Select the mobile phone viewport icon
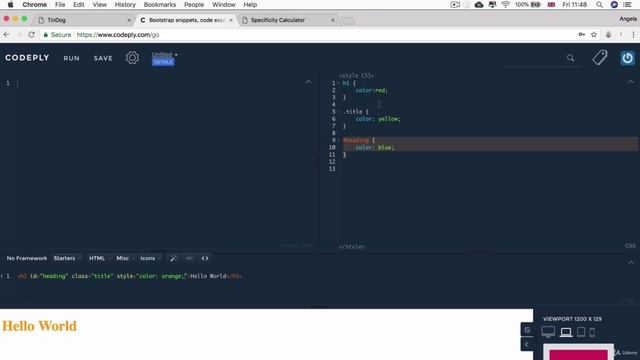The height and width of the screenshot is (360, 640). click(592, 332)
